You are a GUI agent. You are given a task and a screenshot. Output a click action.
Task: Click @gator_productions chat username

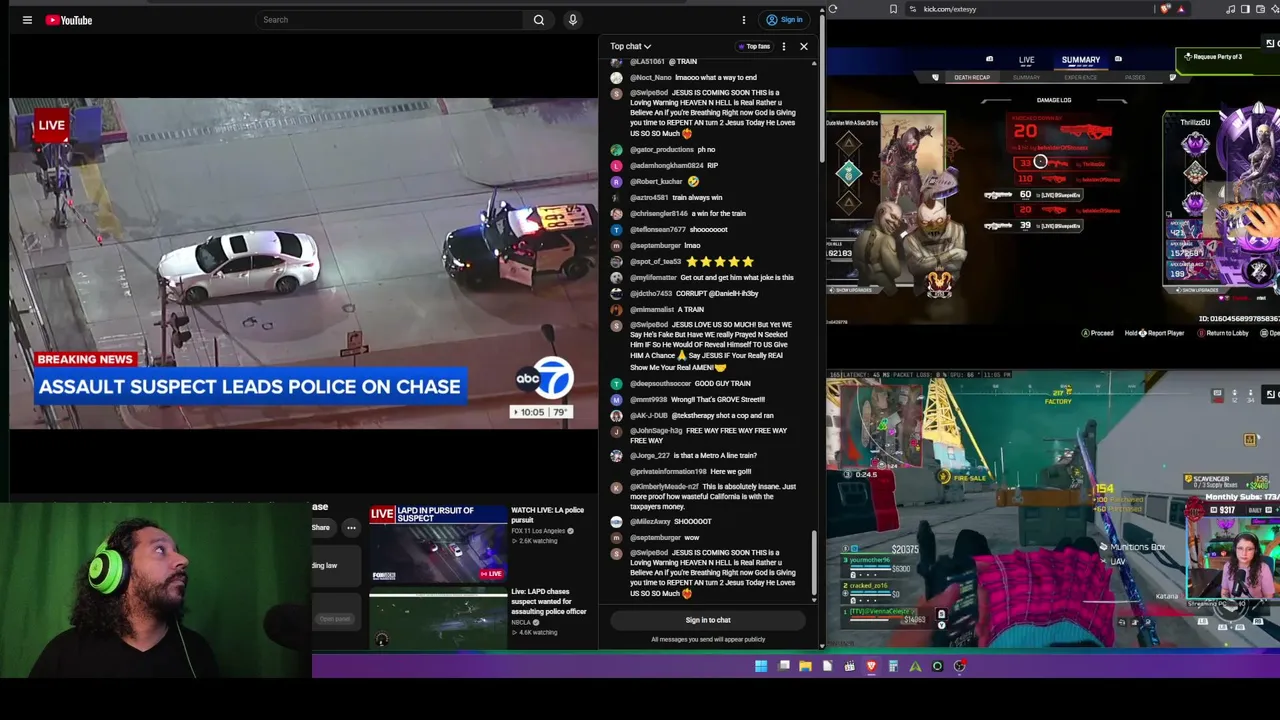(x=662, y=150)
